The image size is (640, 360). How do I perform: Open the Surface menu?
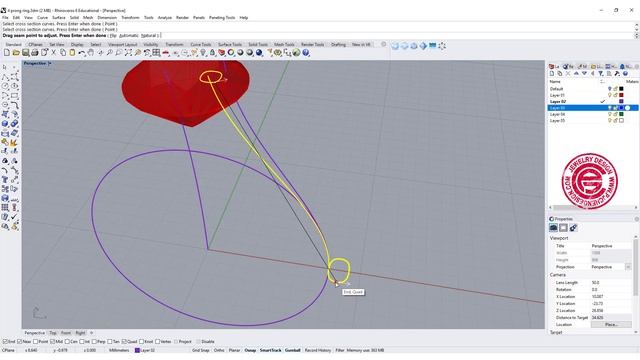tap(59, 18)
